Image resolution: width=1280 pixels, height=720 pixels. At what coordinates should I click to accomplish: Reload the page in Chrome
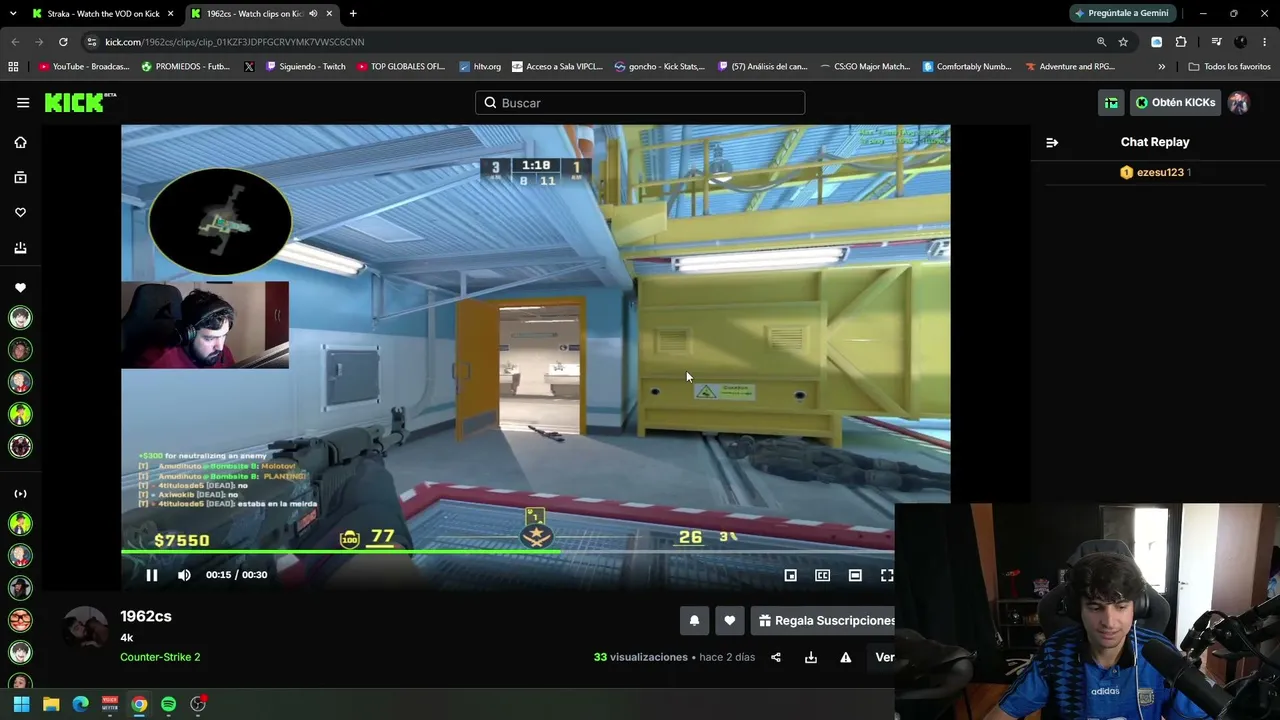coord(63,42)
